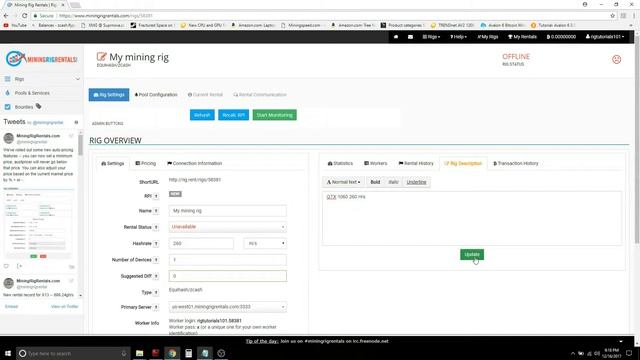The image size is (640, 360).
Task: Click the blue Refresh button
Action: point(202,115)
